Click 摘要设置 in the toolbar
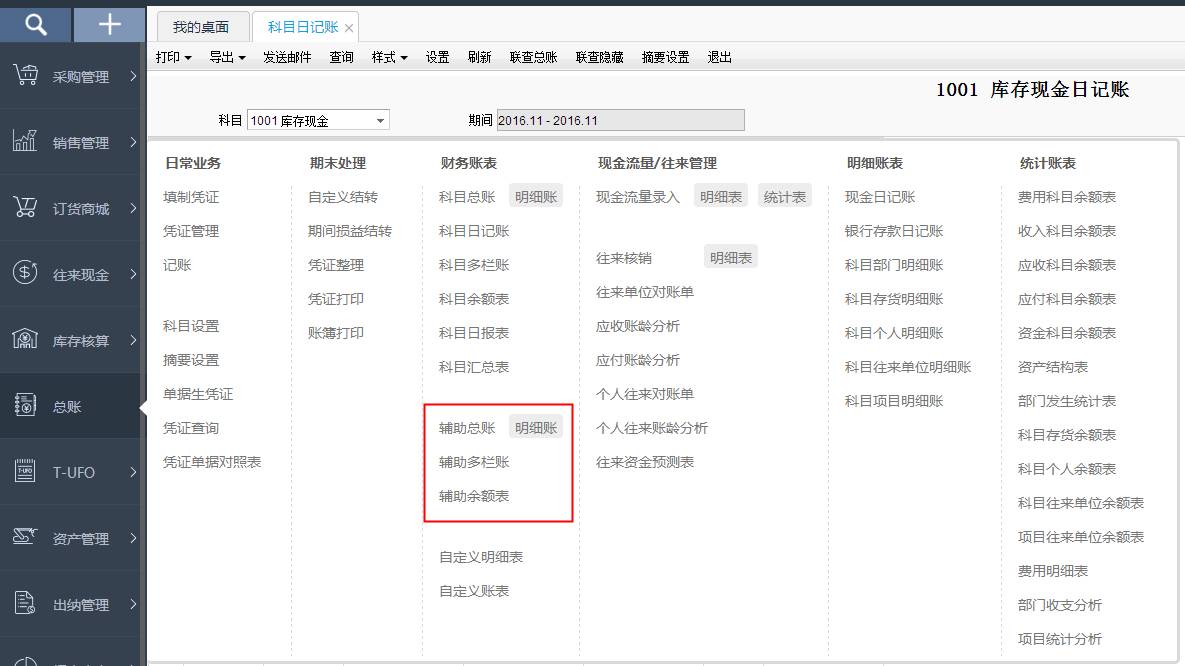This screenshot has height=666, width=1185. tap(666, 57)
